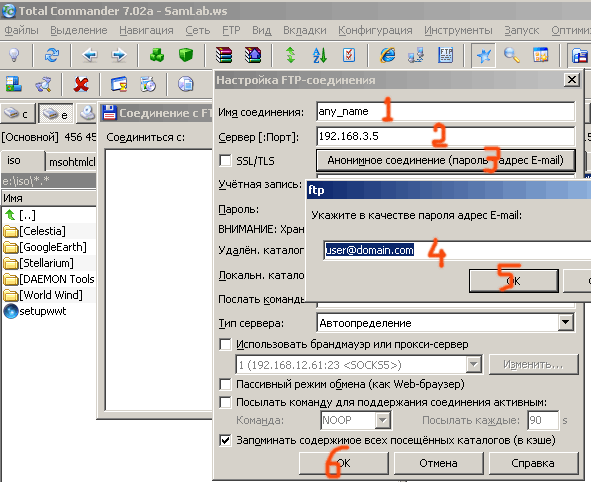Open the Навигация menu
591x482 pixels.
(146, 30)
